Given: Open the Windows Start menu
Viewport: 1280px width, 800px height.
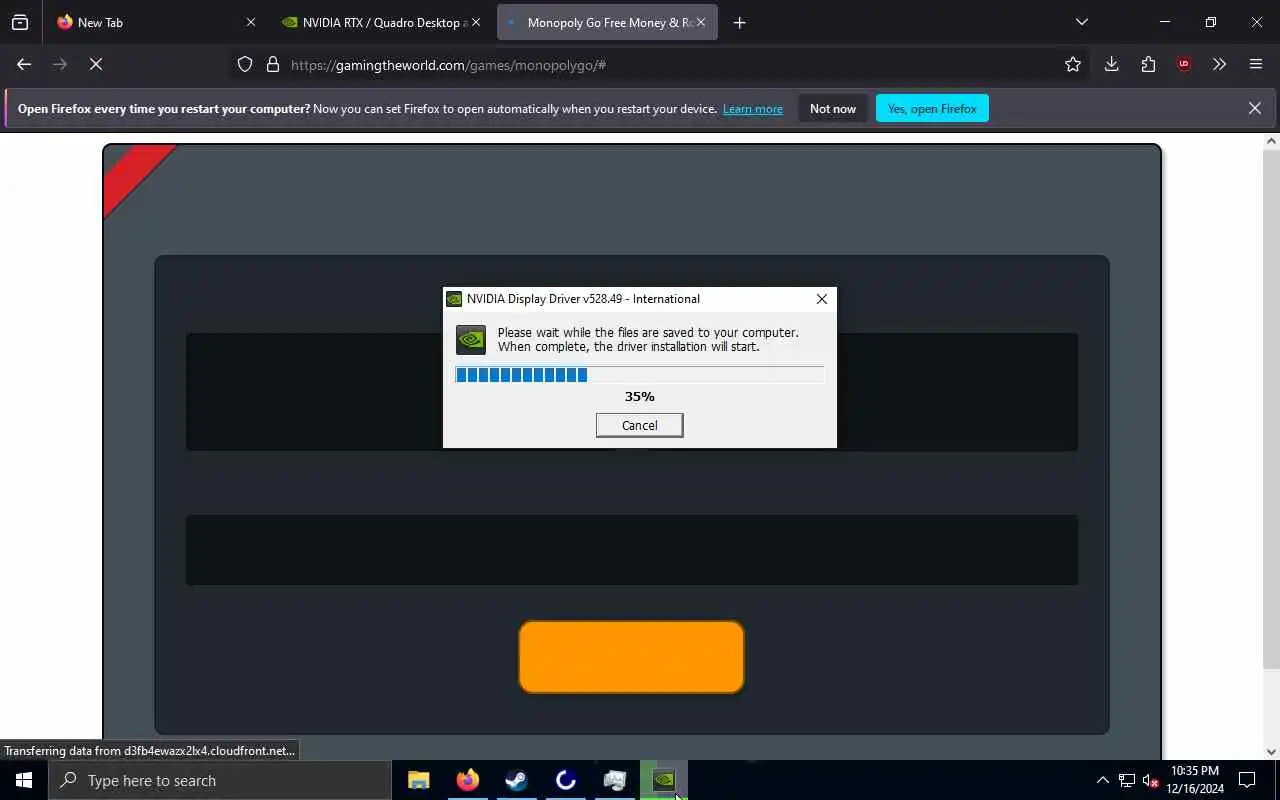Looking at the screenshot, I should point(24,780).
